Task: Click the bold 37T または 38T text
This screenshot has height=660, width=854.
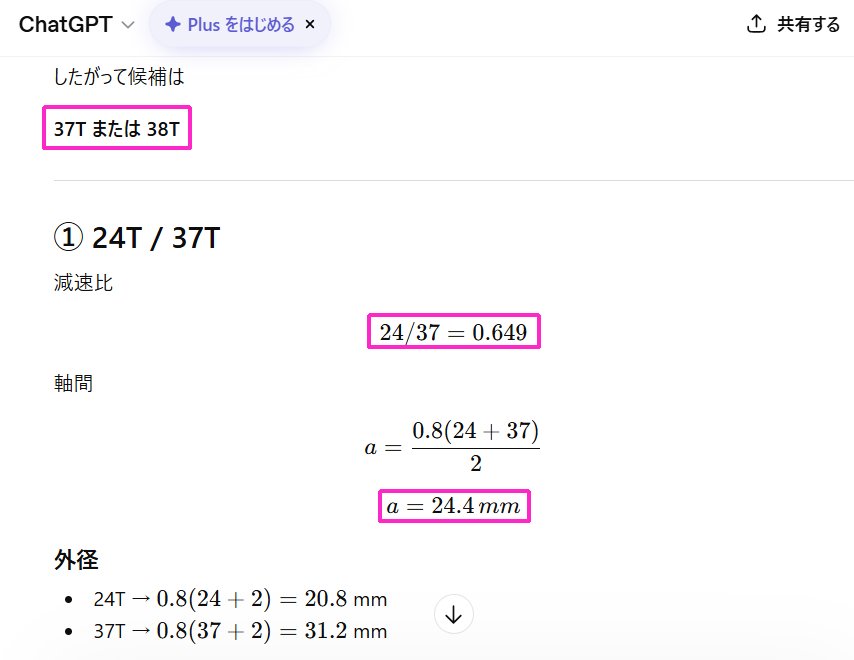Action: coord(116,128)
